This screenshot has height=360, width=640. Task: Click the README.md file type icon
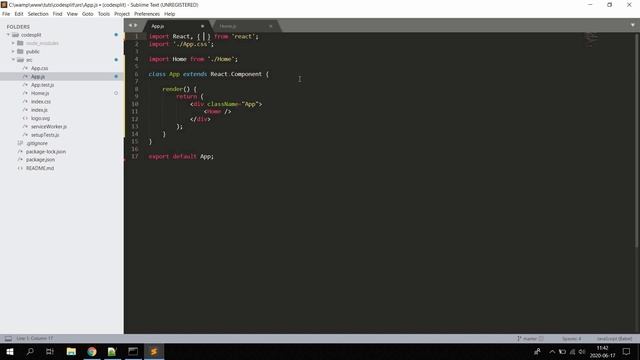pyautogui.click(x=20, y=168)
